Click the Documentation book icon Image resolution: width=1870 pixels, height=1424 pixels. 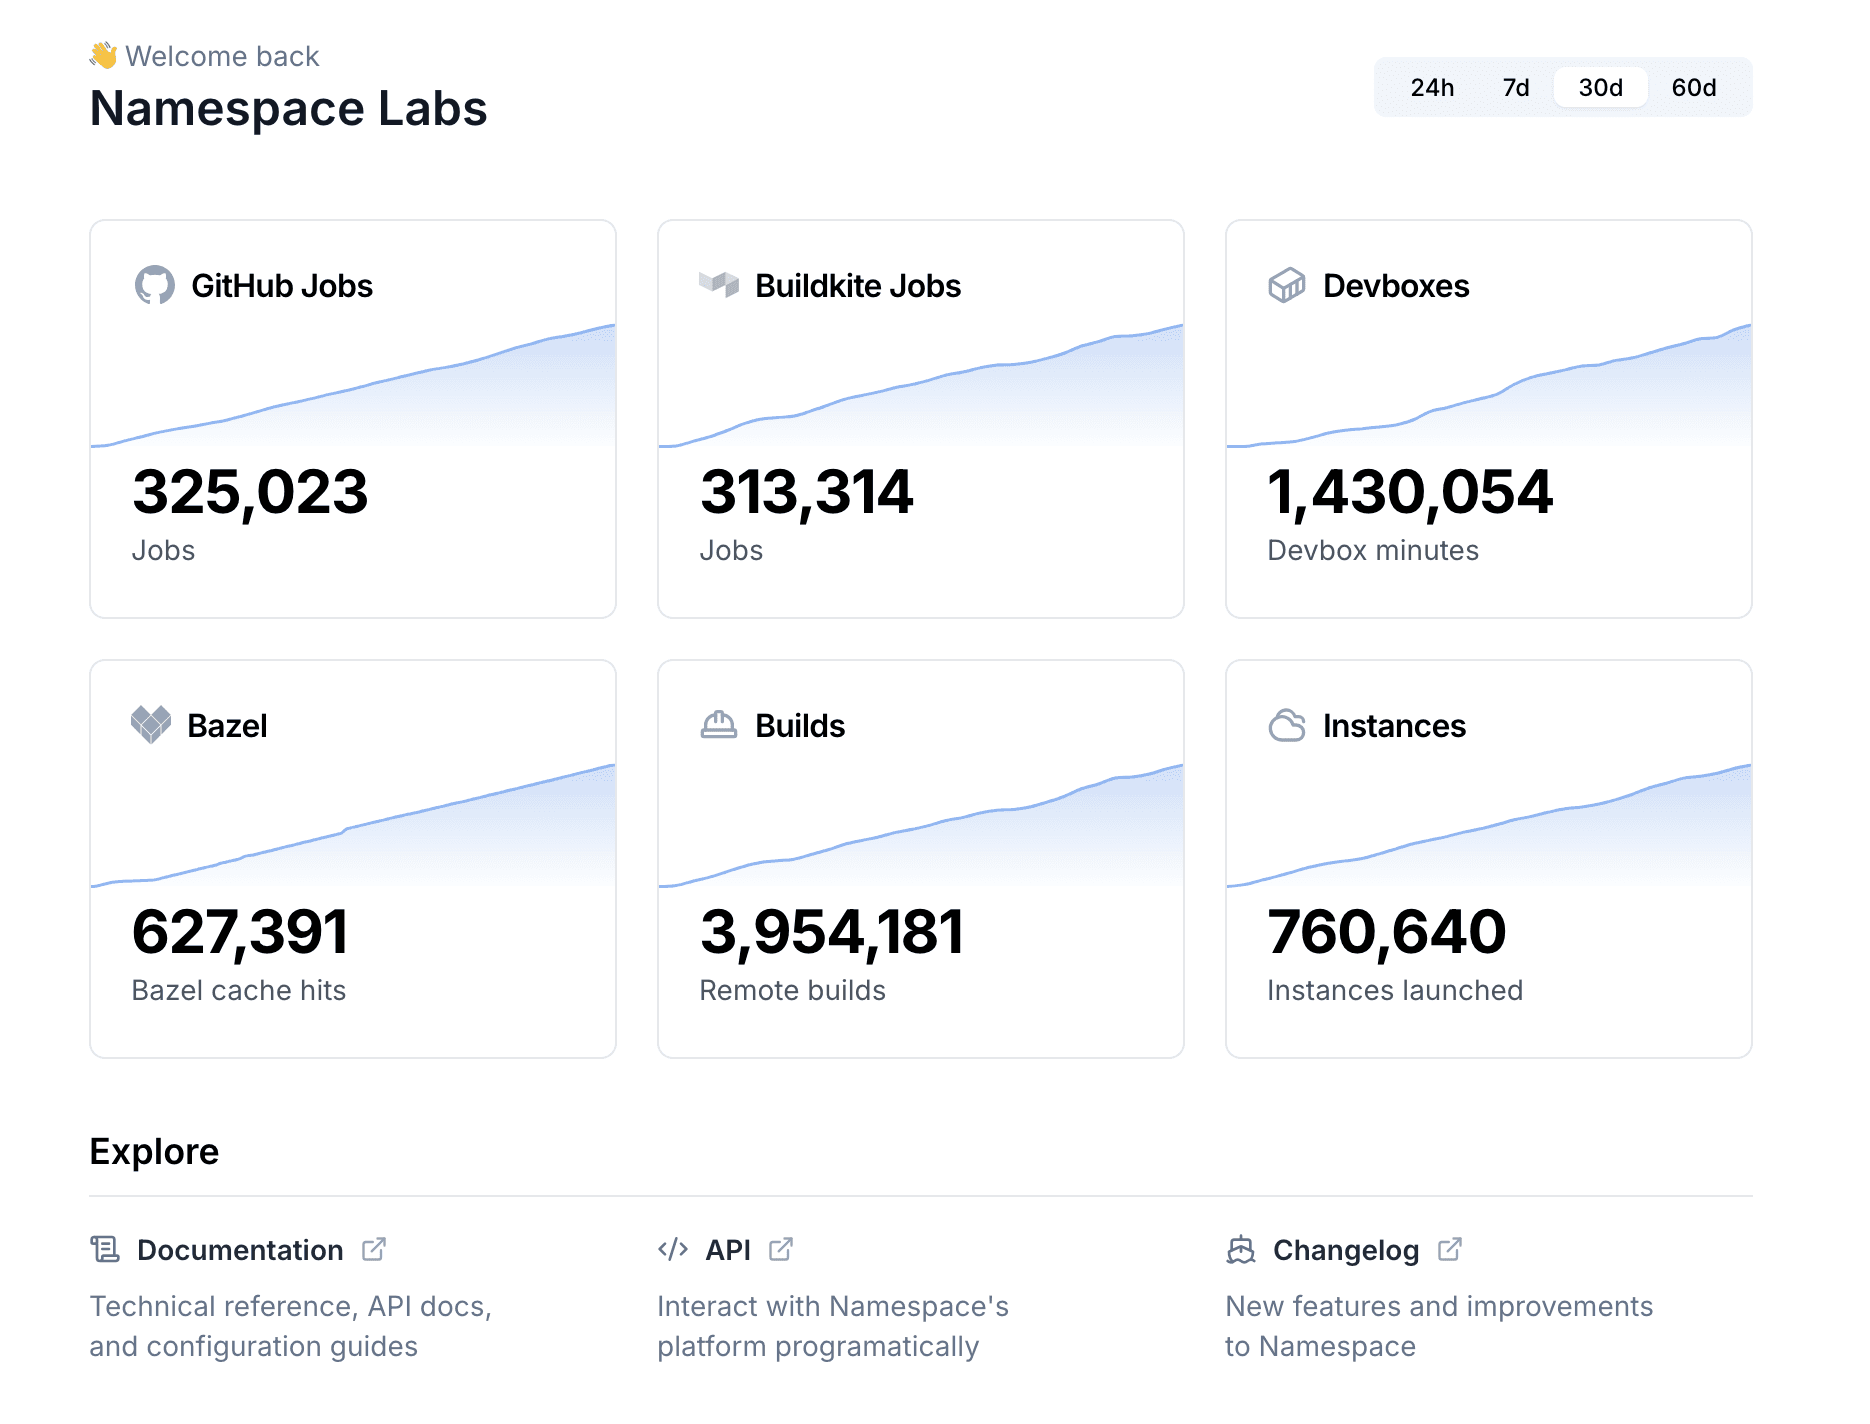105,1249
